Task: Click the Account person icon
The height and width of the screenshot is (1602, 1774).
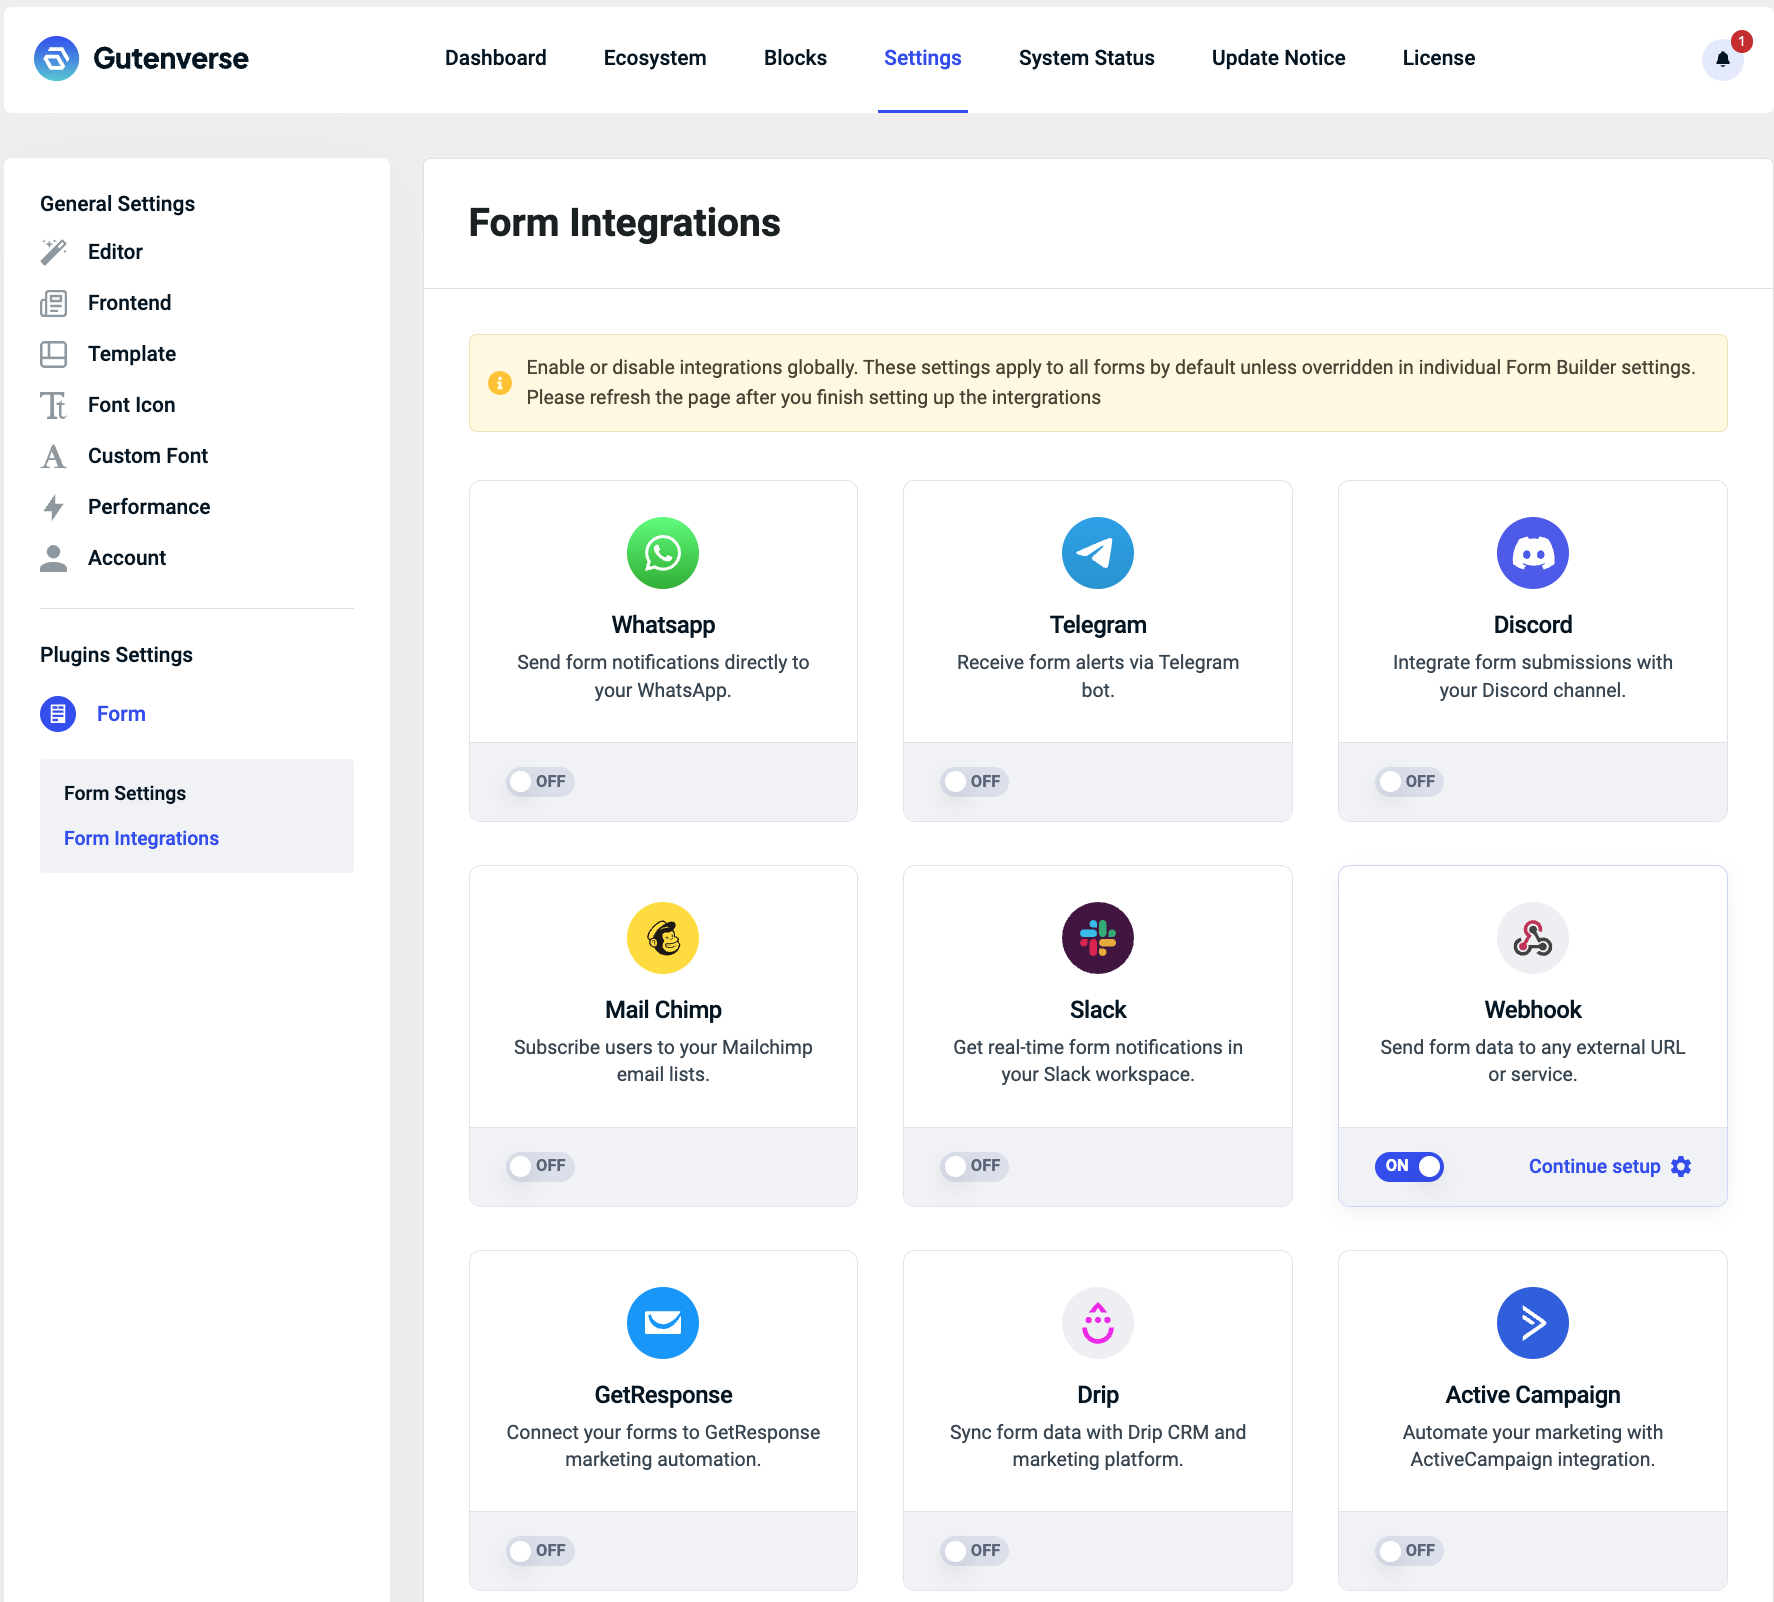Action: pos(54,558)
